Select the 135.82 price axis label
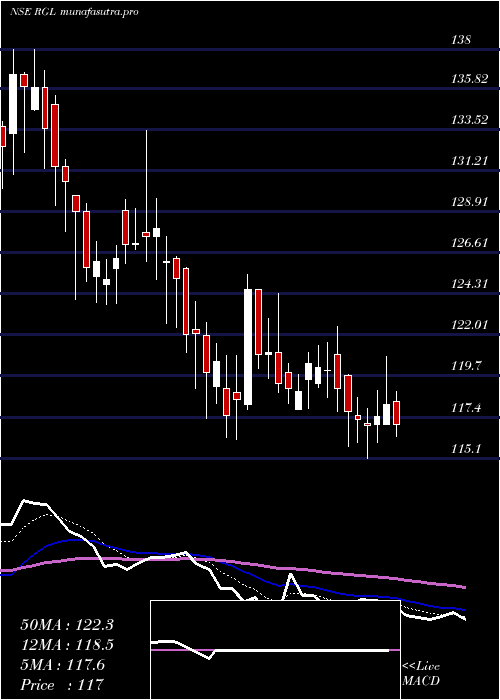 (470, 79)
